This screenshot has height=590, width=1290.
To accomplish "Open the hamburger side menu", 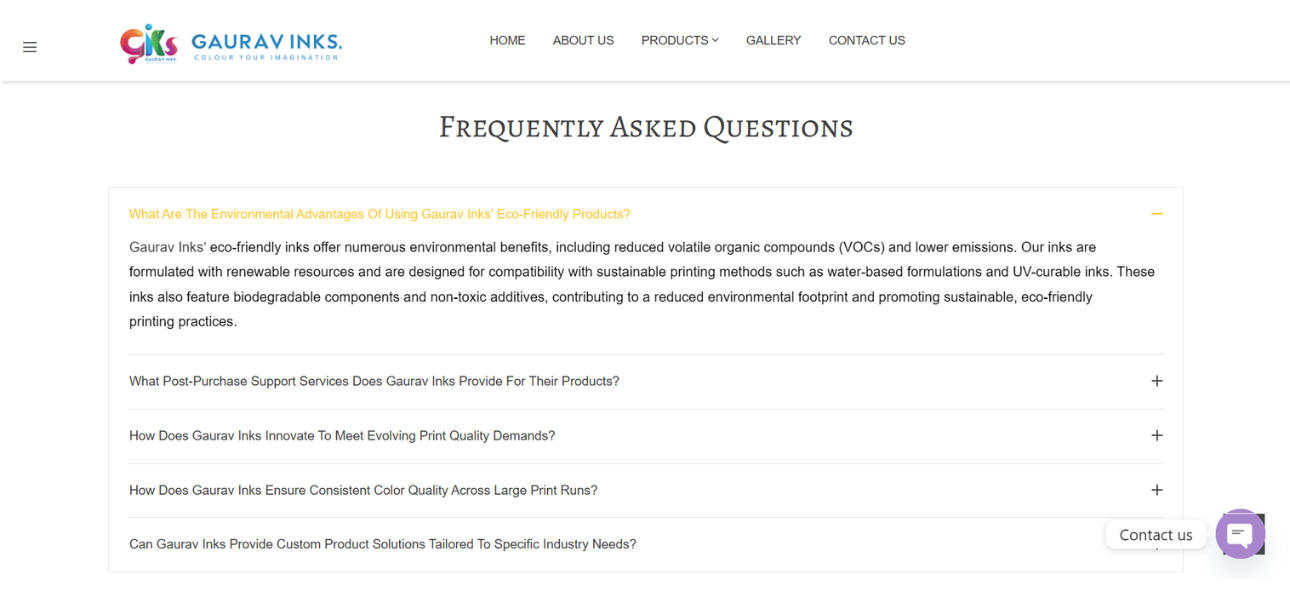I will [30, 47].
